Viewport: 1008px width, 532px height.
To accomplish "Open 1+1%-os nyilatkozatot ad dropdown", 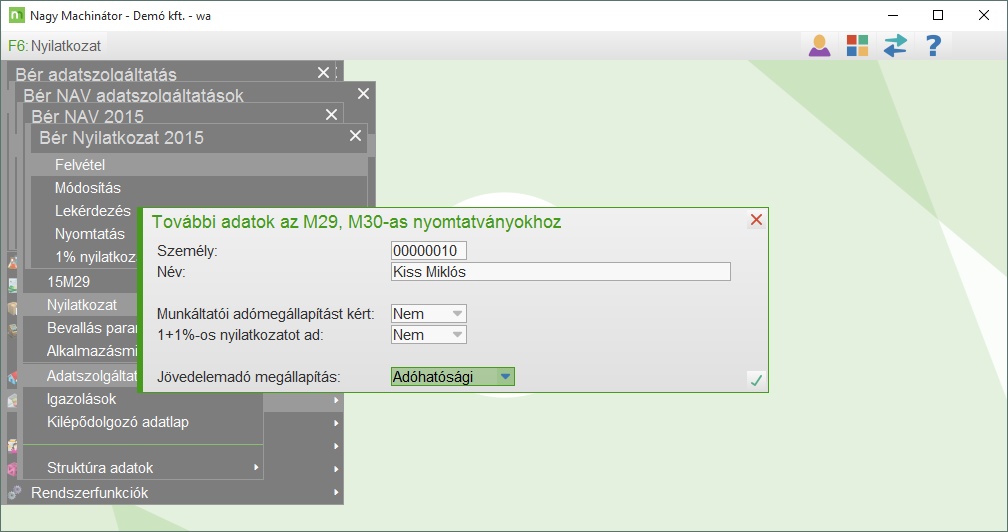I will click(429, 335).
